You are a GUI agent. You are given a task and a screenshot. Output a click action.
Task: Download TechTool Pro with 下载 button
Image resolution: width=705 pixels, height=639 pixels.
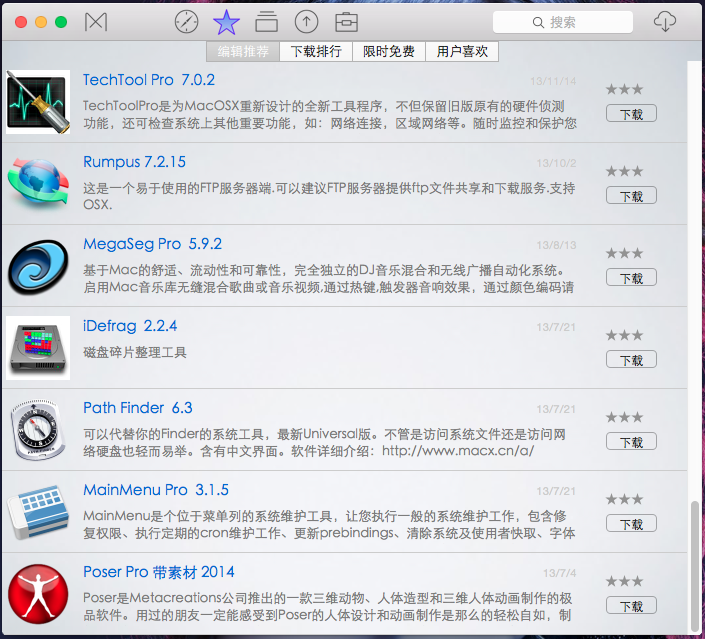(x=631, y=113)
